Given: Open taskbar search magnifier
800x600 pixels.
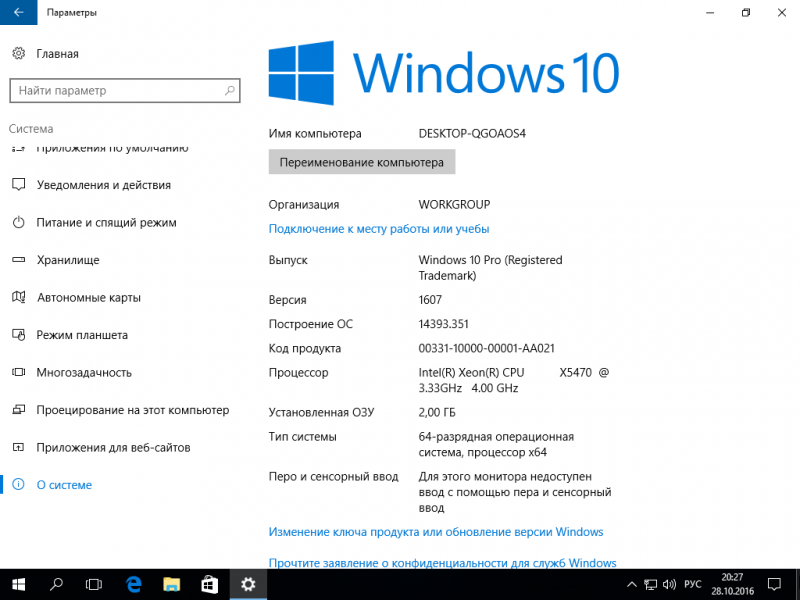Looking at the screenshot, I should 56,585.
